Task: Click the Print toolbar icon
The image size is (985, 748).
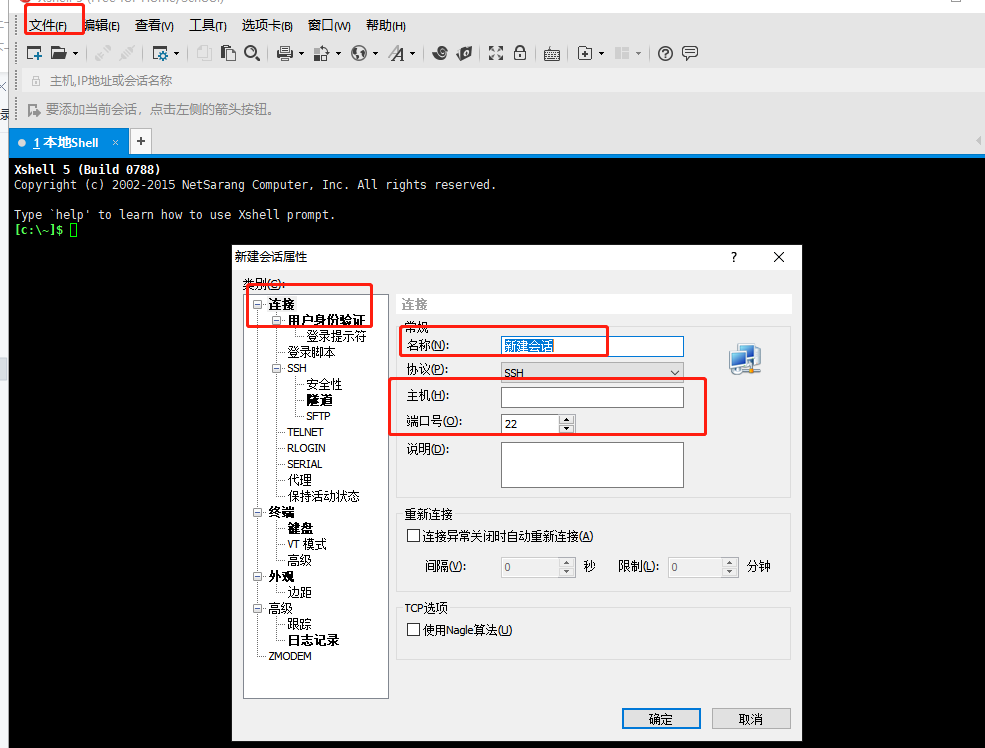Action: pyautogui.click(x=285, y=53)
